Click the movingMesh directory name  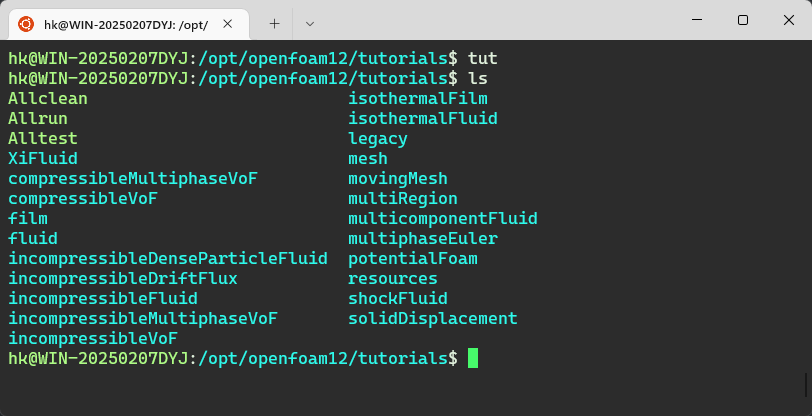point(398,178)
